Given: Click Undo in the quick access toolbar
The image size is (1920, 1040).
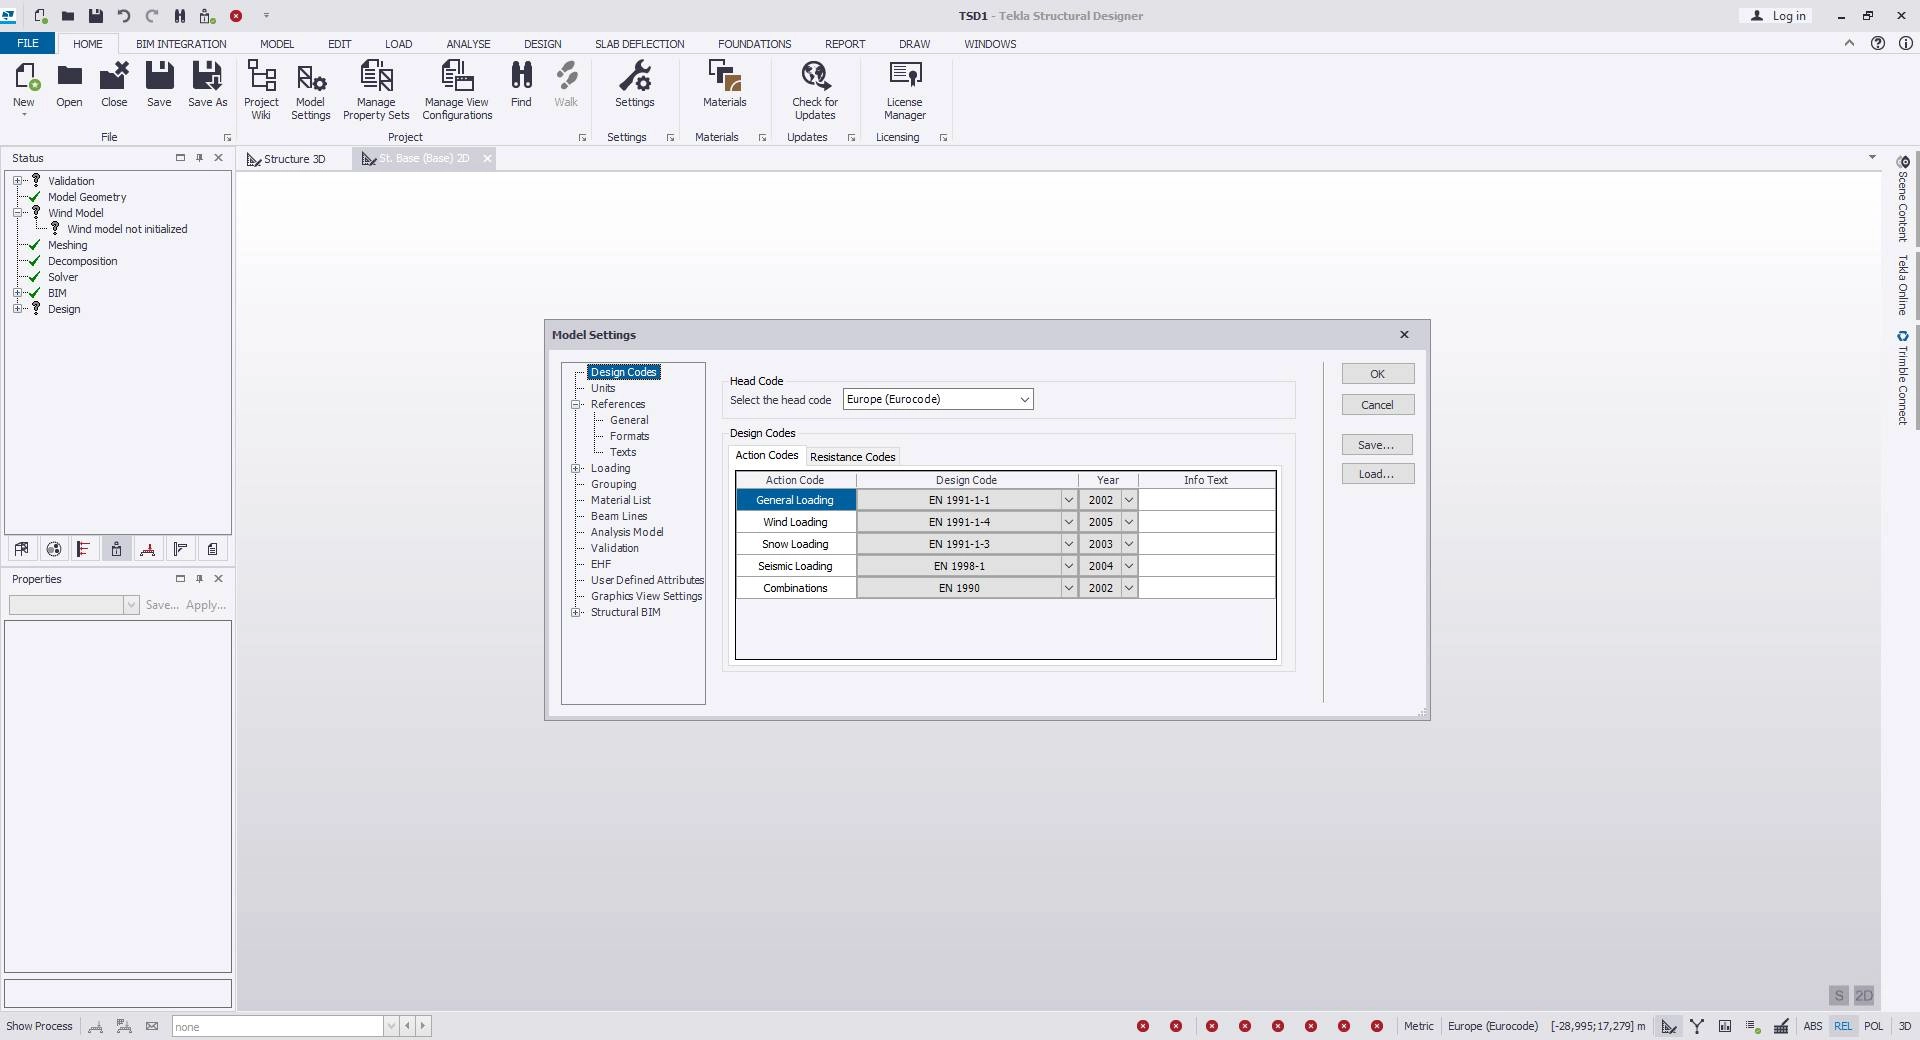Looking at the screenshot, I should [124, 16].
